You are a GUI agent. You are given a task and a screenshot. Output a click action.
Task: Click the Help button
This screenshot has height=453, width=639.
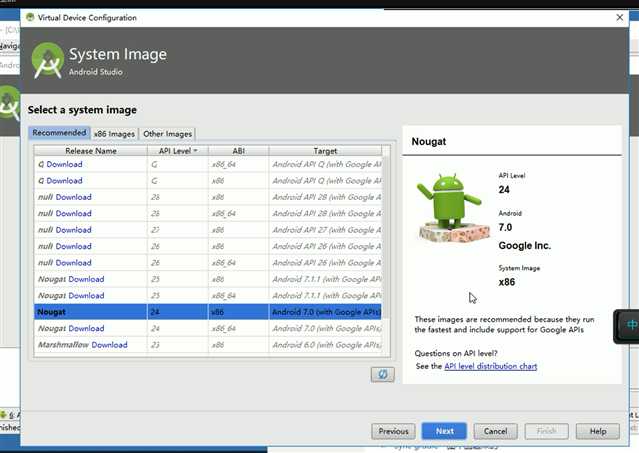[598, 431]
